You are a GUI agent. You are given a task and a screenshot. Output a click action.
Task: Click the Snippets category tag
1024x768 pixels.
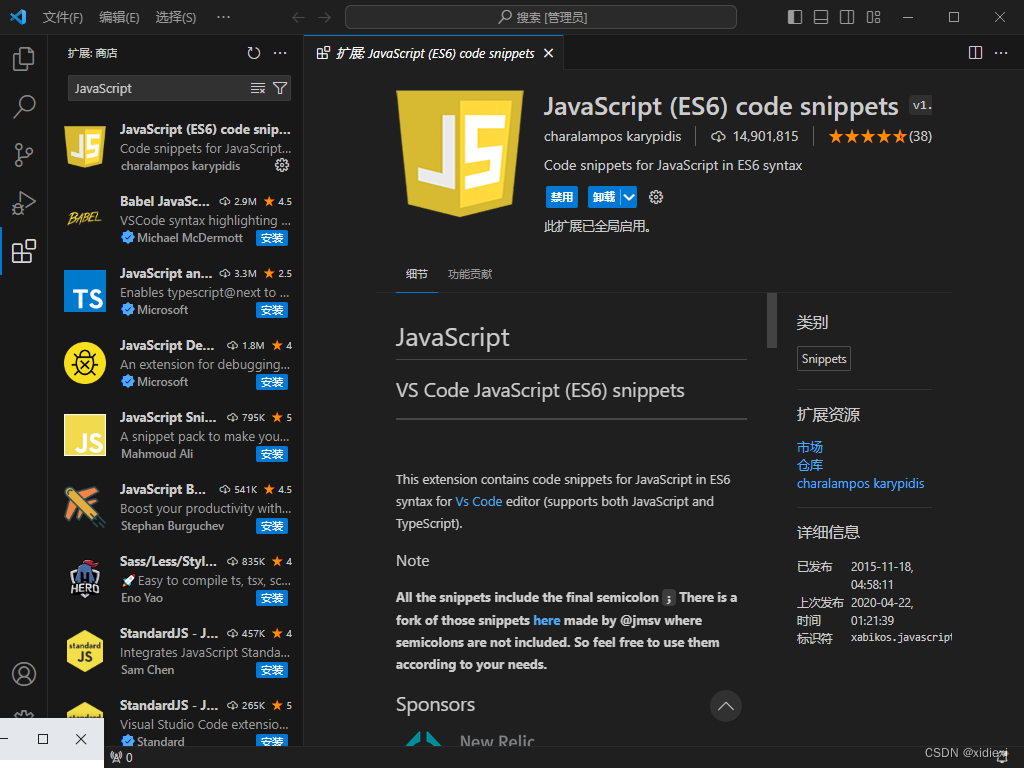click(x=824, y=359)
